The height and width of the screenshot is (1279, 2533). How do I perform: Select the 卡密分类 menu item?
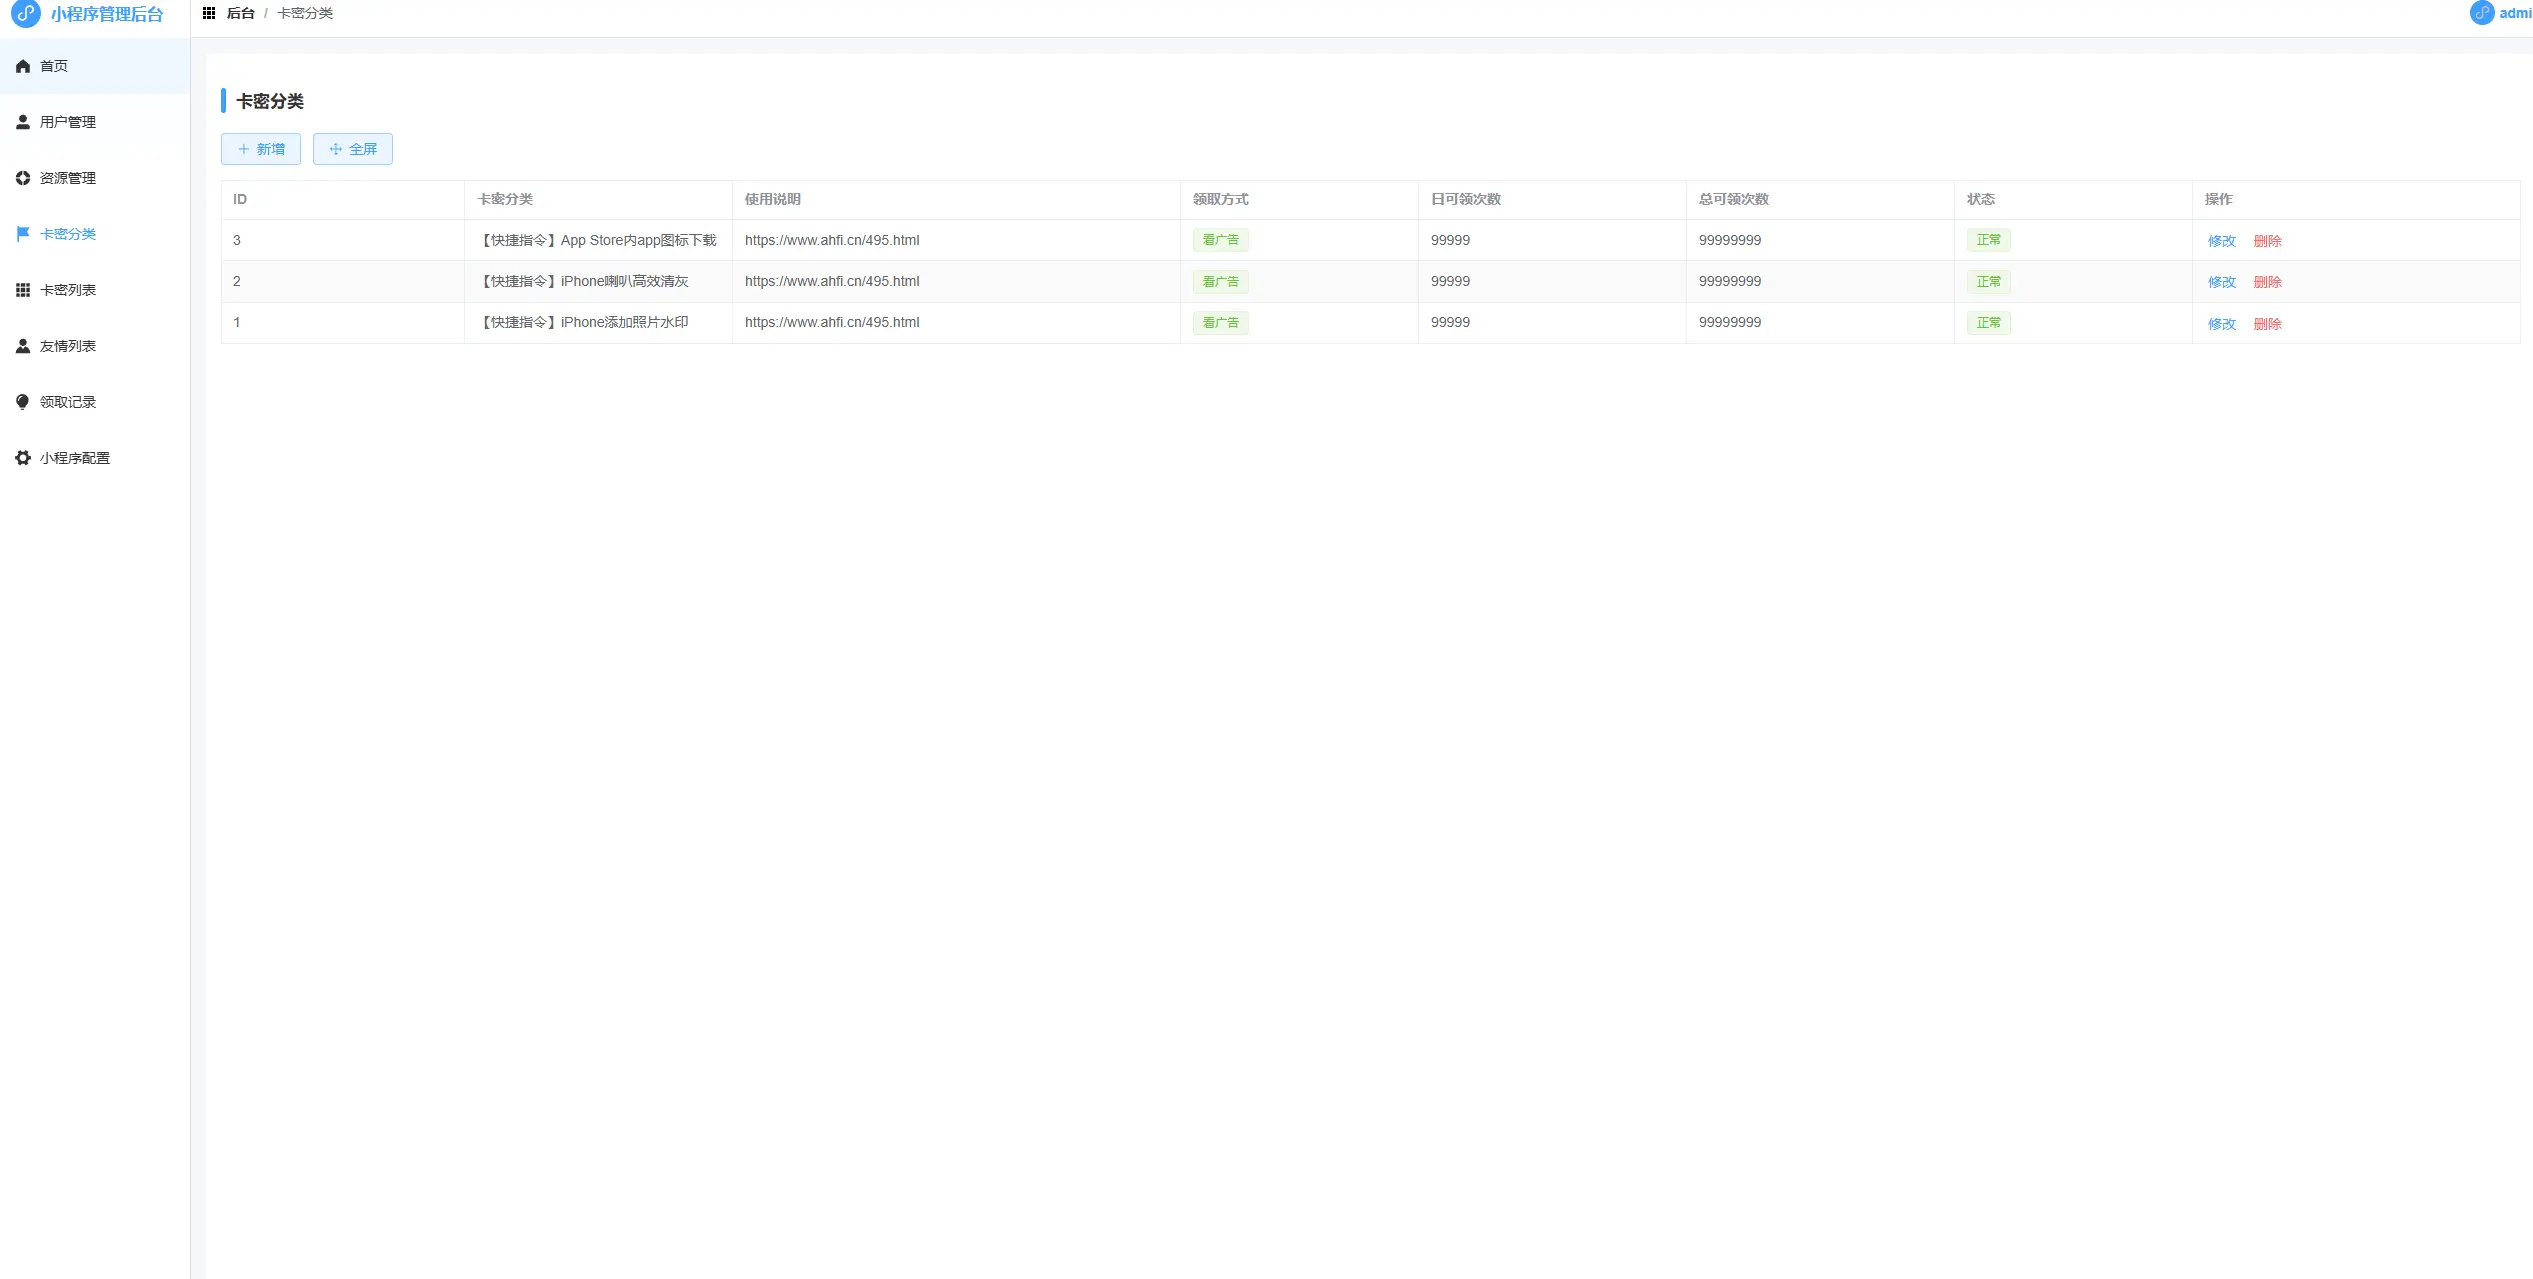(x=68, y=234)
